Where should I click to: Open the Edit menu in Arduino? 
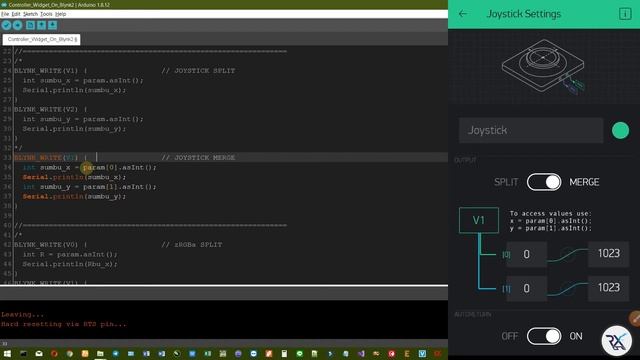click(16, 14)
